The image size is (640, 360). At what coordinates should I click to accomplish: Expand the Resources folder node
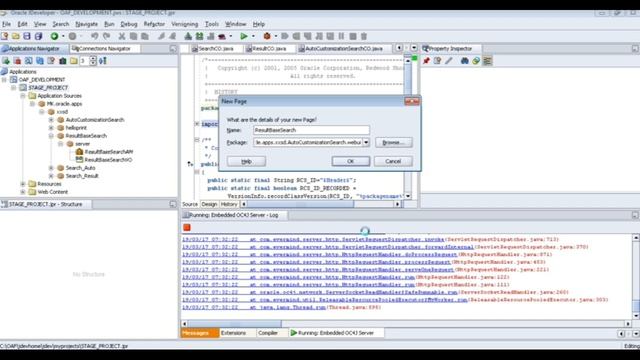tap(23, 184)
